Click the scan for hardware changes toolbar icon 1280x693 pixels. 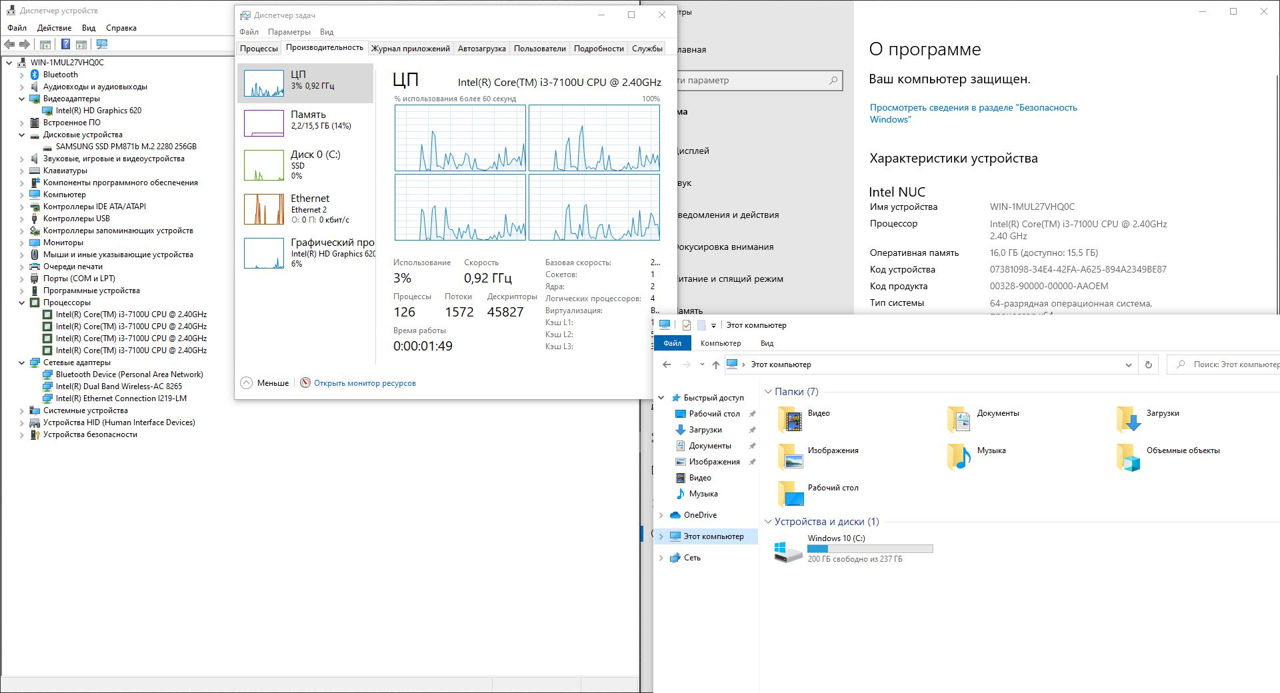tap(101, 44)
